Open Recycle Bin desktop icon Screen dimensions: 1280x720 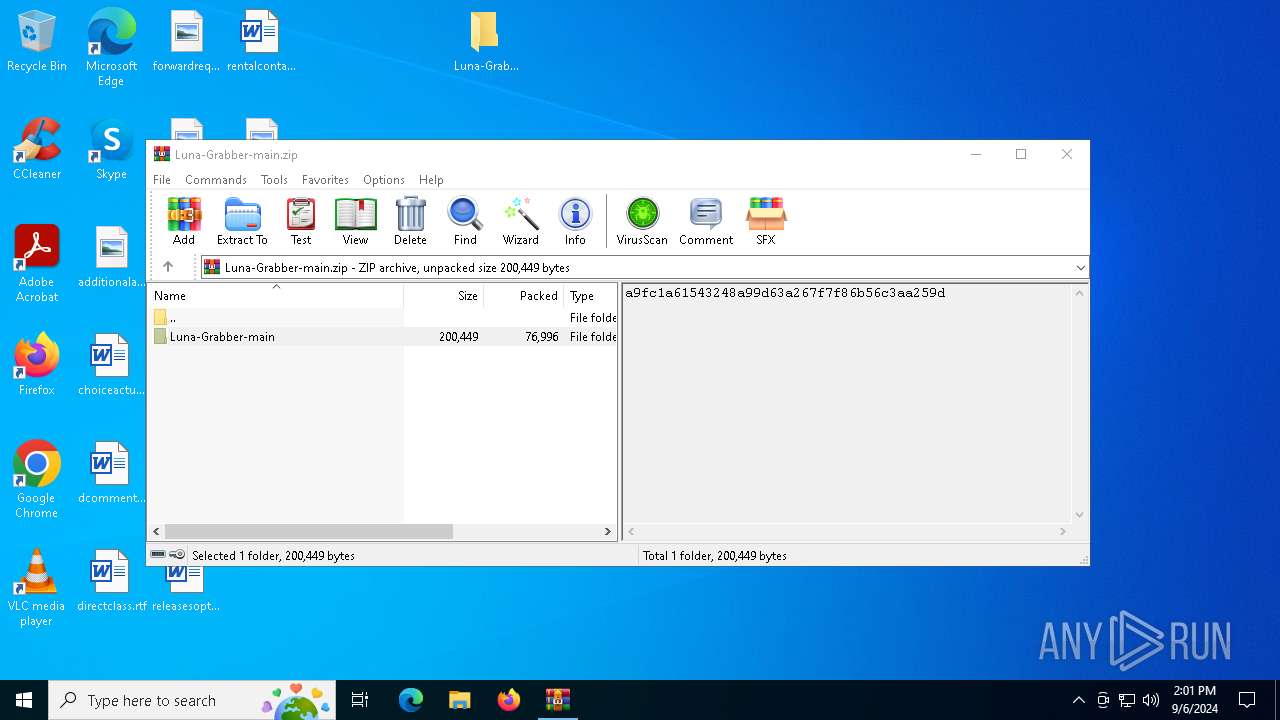(37, 41)
